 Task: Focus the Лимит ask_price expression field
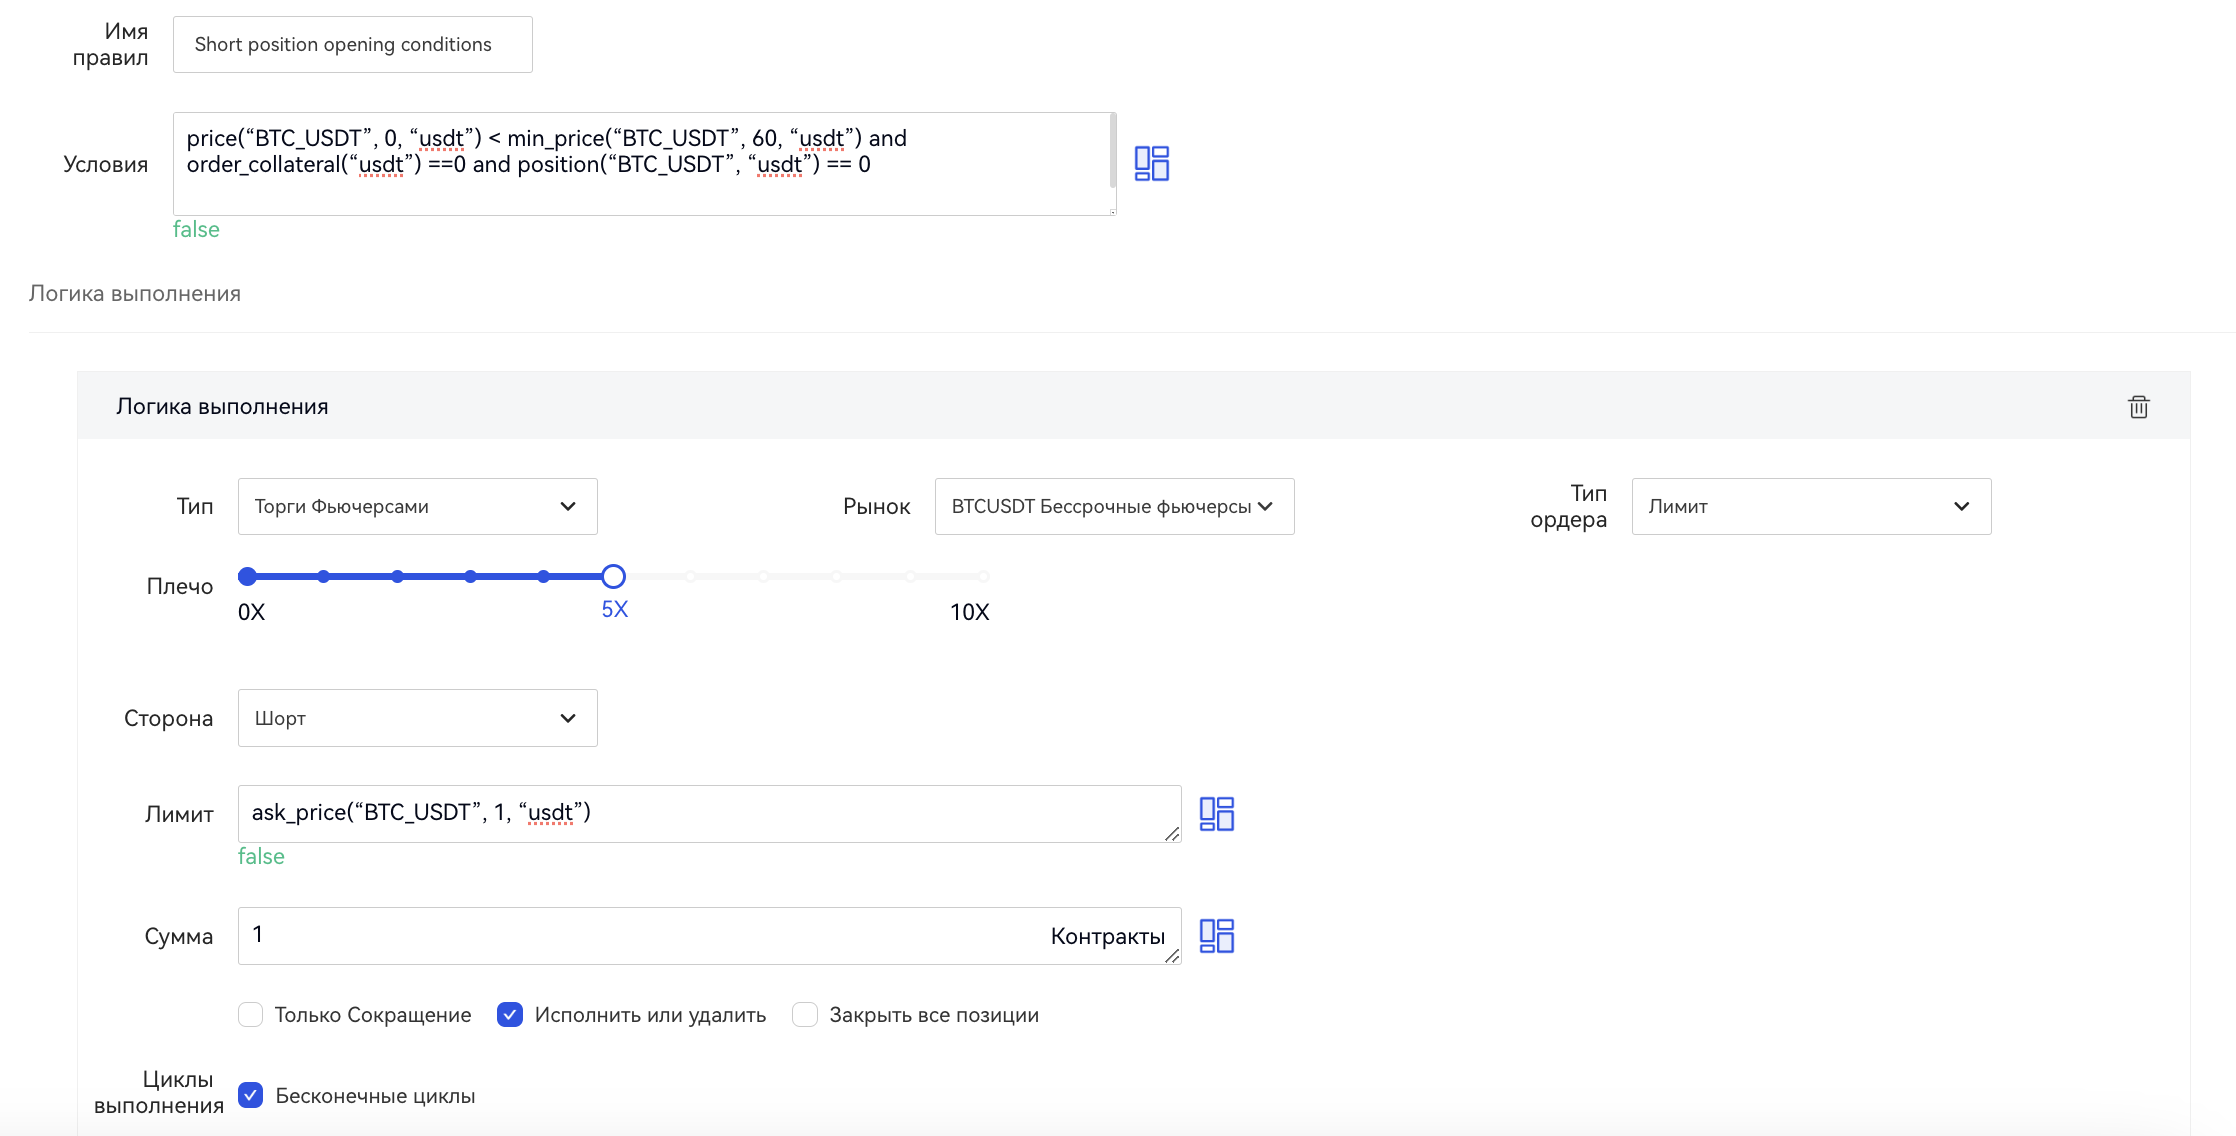pos(700,813)
